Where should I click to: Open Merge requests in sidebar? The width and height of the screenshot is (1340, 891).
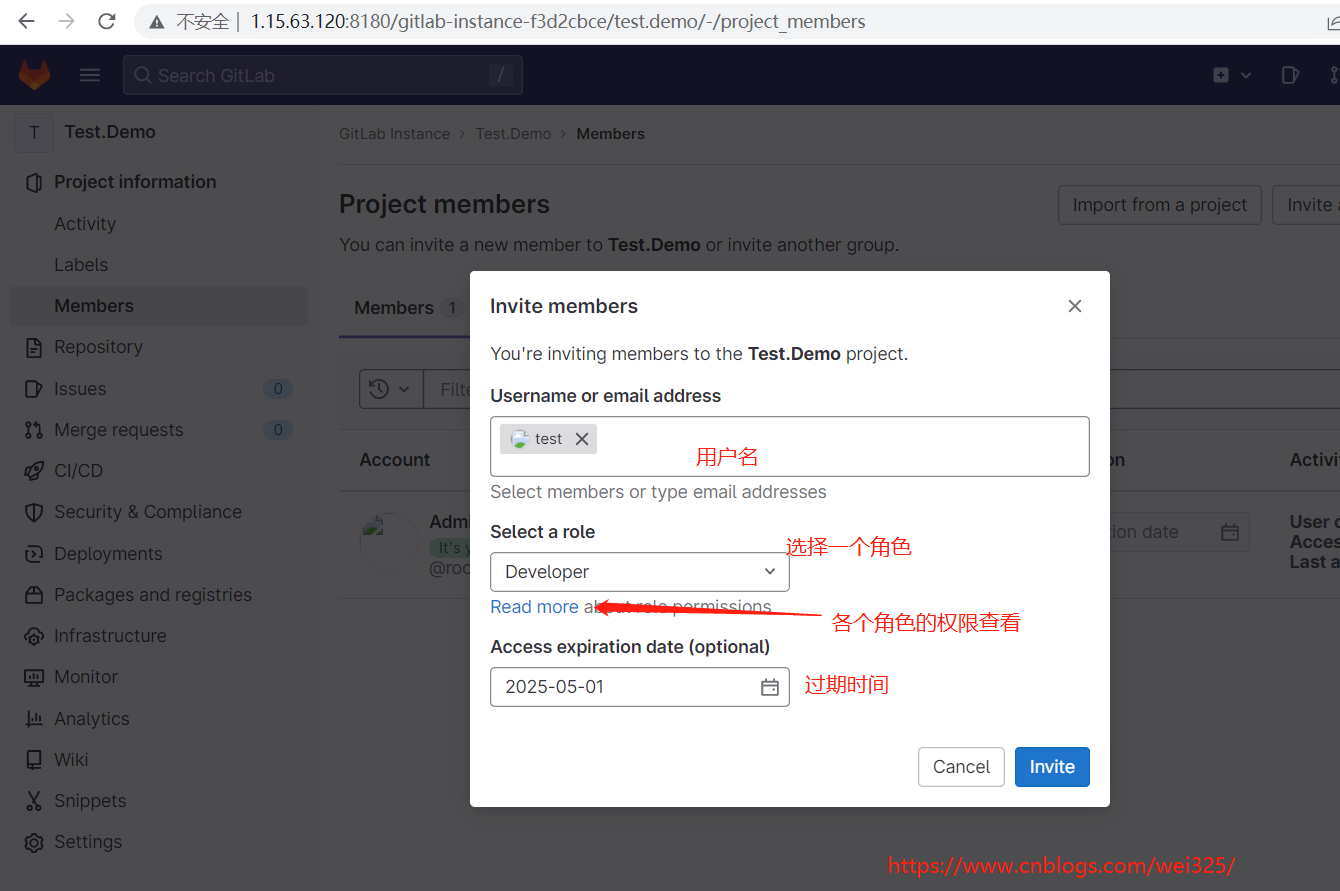pyautogui.click(x=119, y=430)
